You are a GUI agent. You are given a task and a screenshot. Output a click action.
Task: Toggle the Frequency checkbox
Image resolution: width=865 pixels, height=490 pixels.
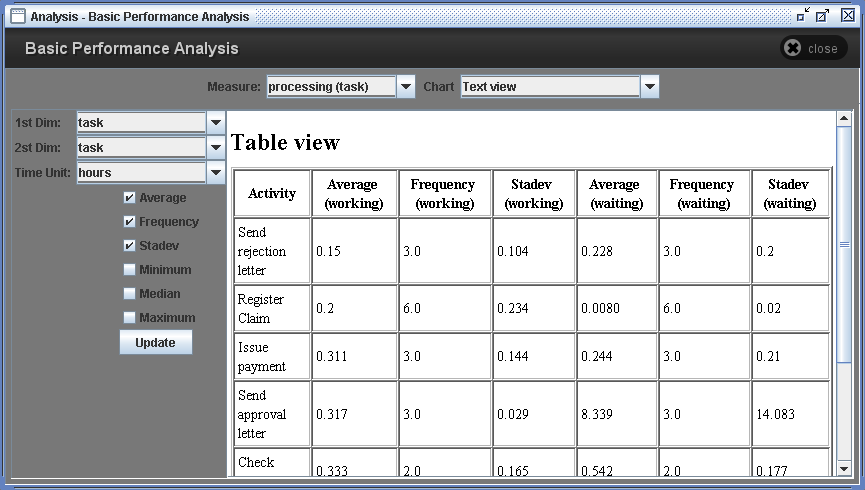pyautogui.click(x=129, y=222)
